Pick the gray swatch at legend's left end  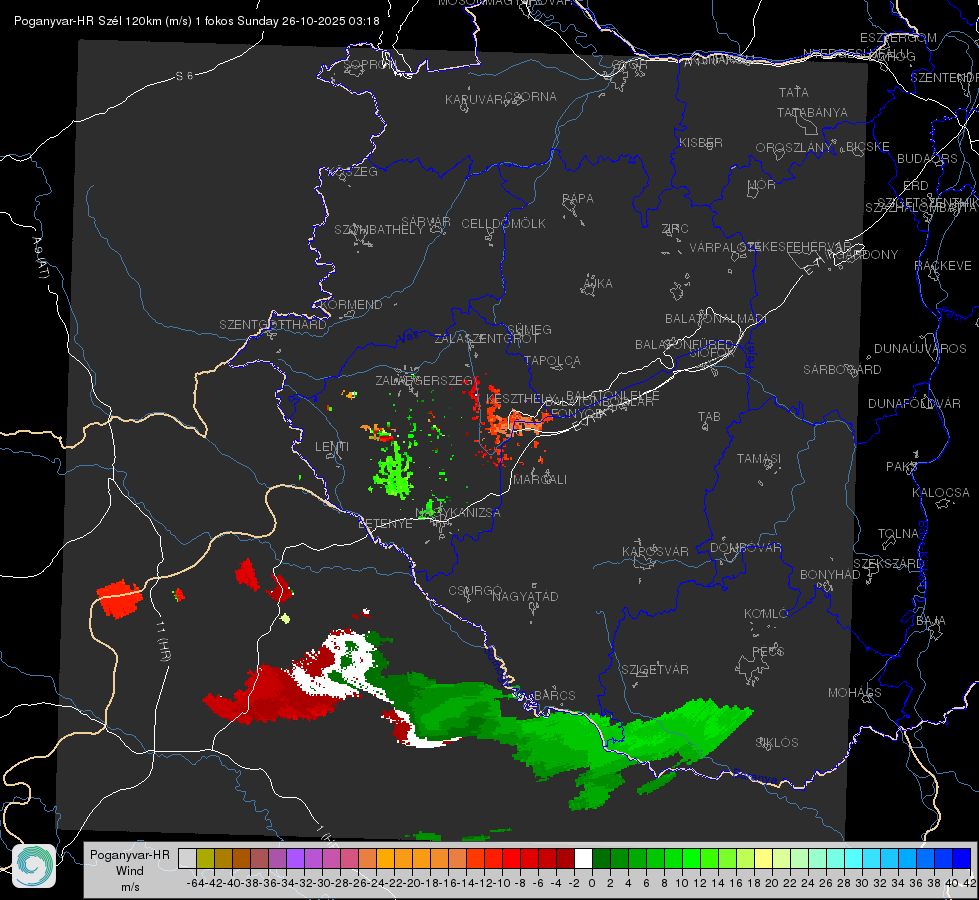tap(187, 858)
